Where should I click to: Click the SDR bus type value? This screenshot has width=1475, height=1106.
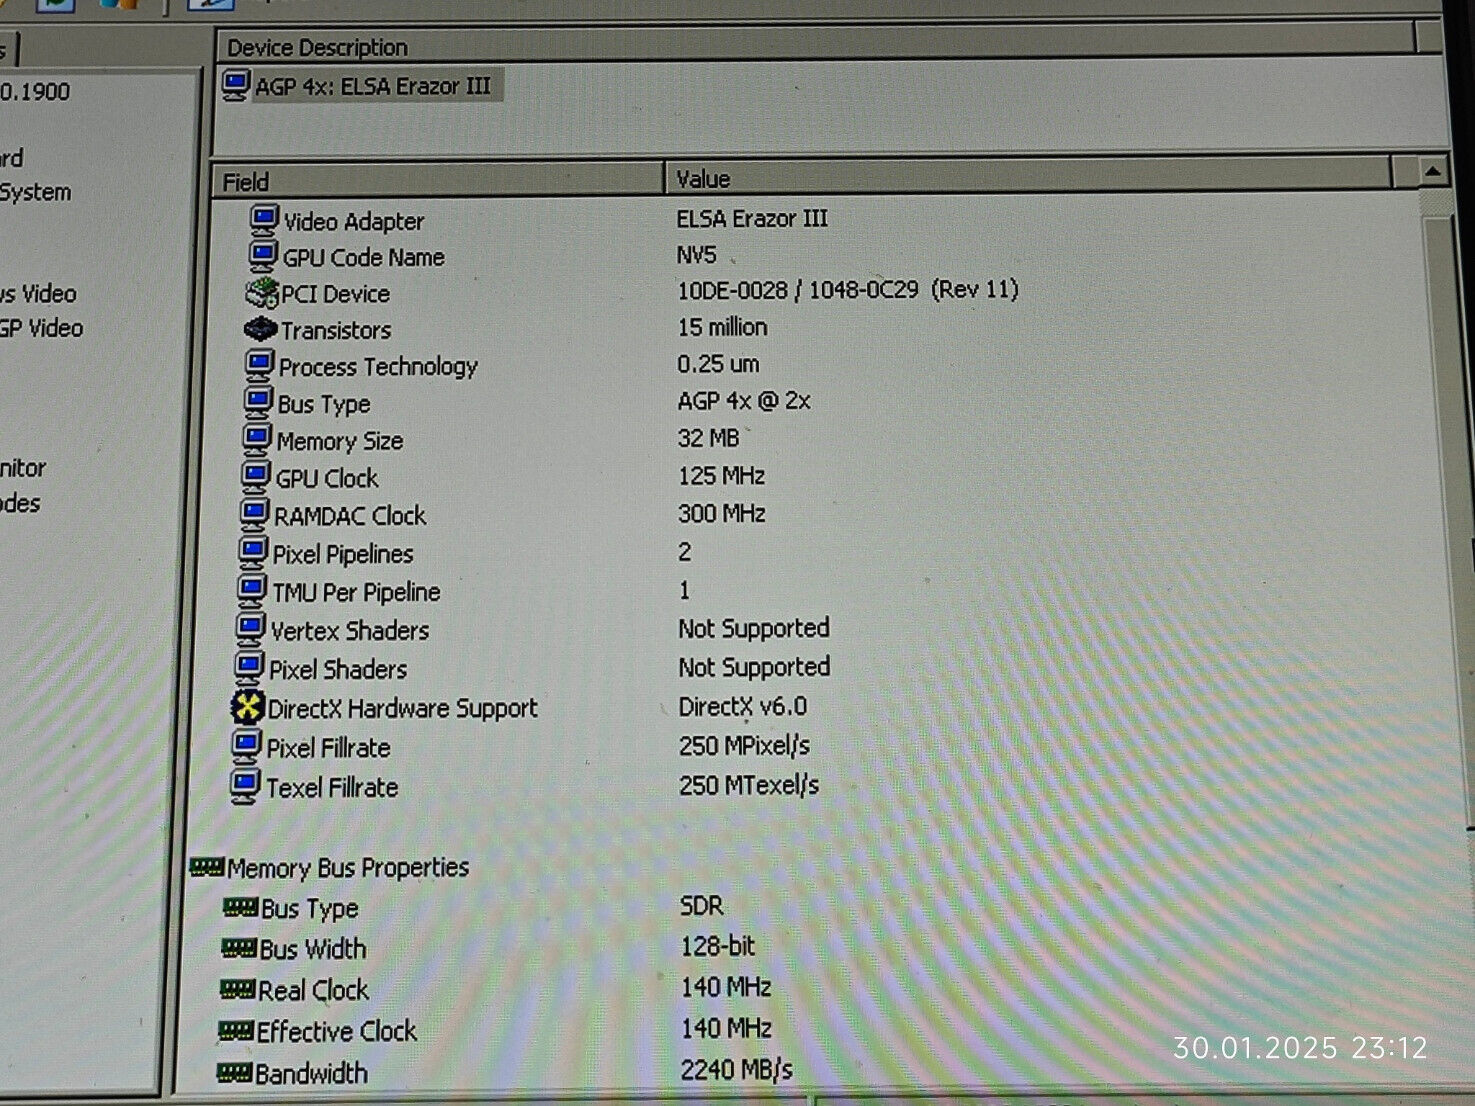[701, 905]
